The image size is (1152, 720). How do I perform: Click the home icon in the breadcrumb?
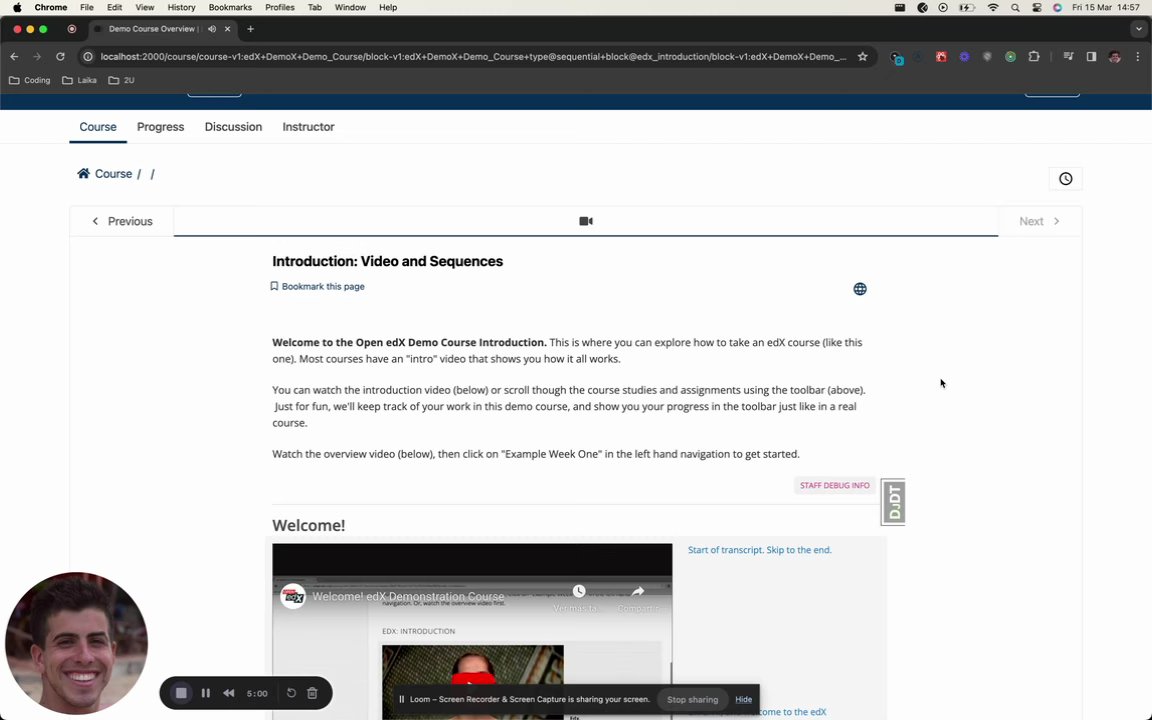(84, 173)
